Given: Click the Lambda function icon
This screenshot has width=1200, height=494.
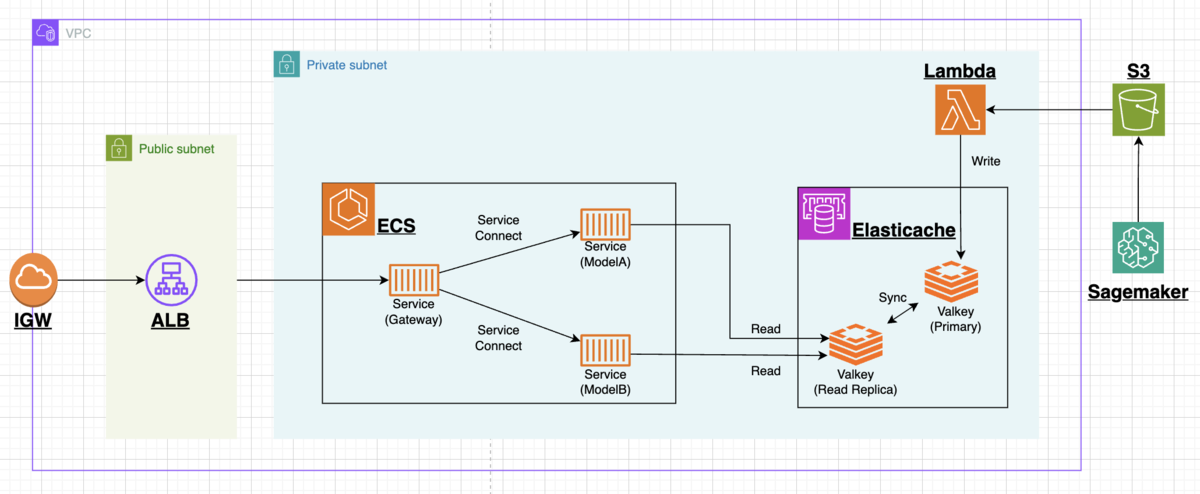Looking at the screenshot, I should click(960, 109).
